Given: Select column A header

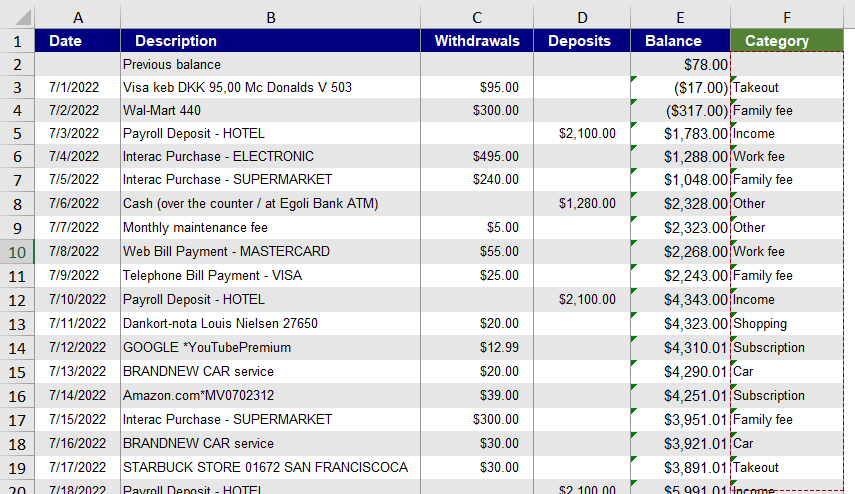Looking at the screenshot, I should coord(78,16).
